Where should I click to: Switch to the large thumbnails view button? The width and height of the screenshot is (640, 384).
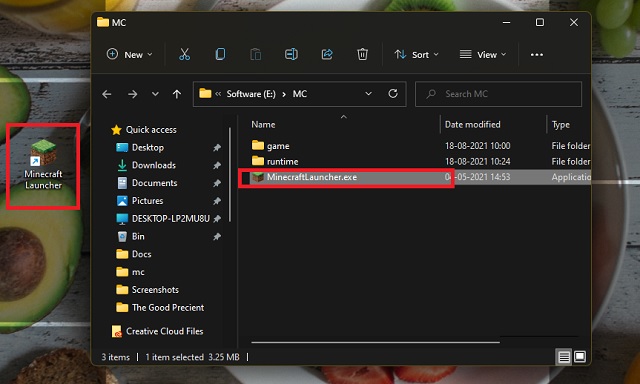[580, 357]
